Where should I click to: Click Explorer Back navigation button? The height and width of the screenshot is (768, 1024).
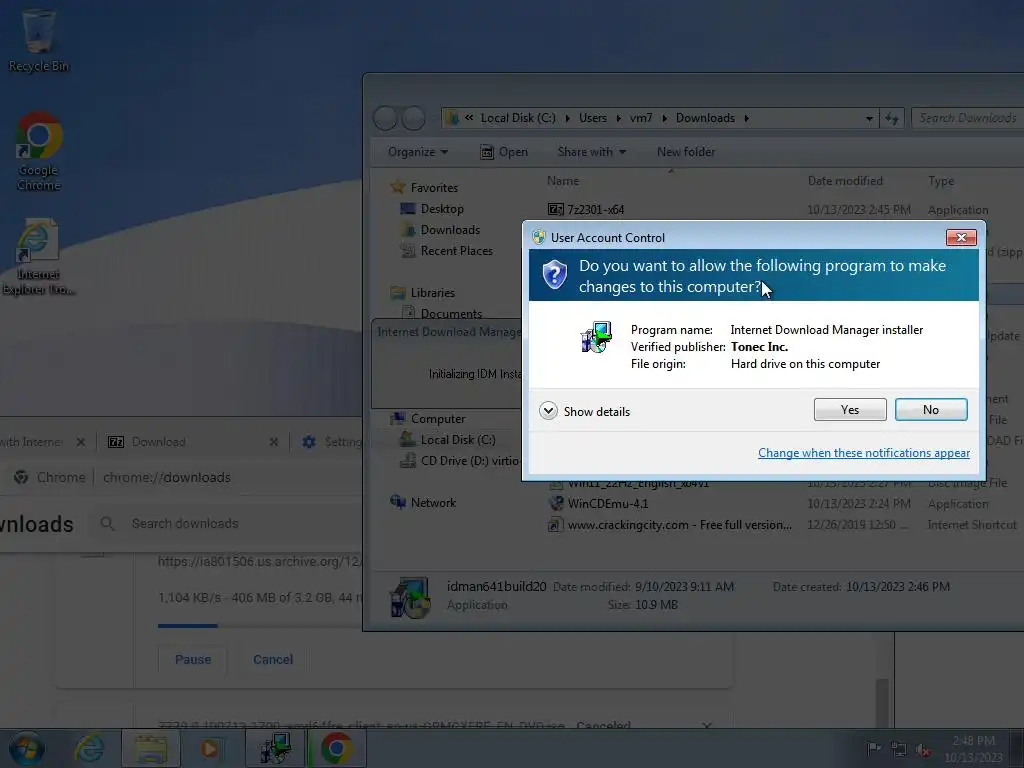[385, 118]
